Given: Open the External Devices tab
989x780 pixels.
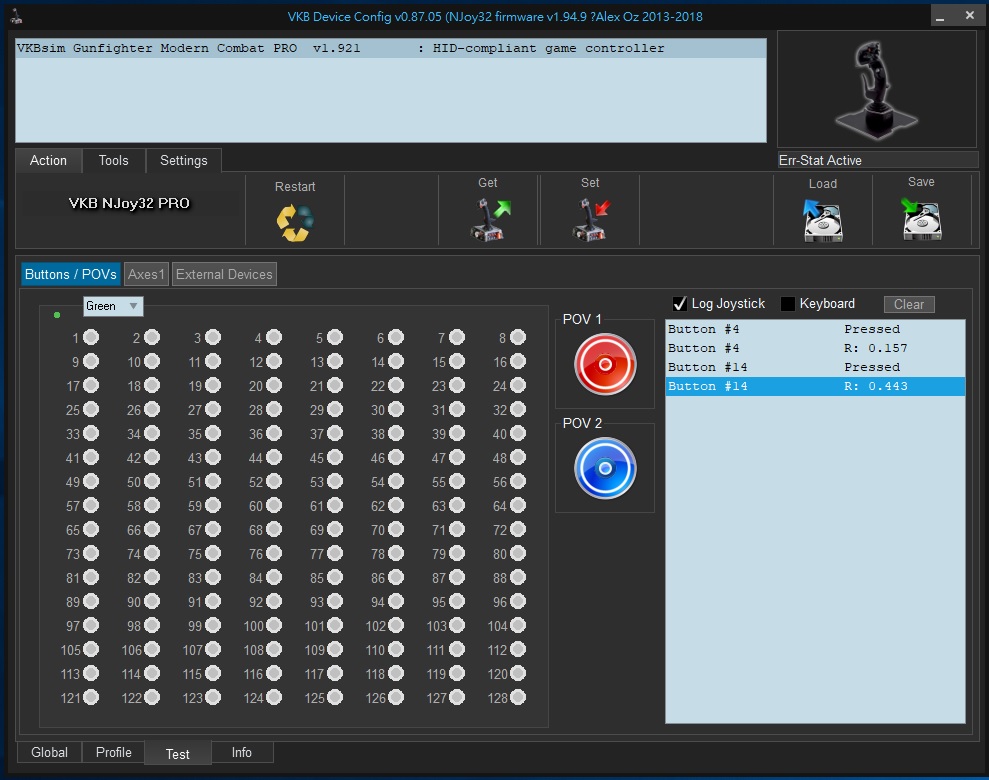Looking at the screenshot, I should pyautogui.click(x=224, y=274).
